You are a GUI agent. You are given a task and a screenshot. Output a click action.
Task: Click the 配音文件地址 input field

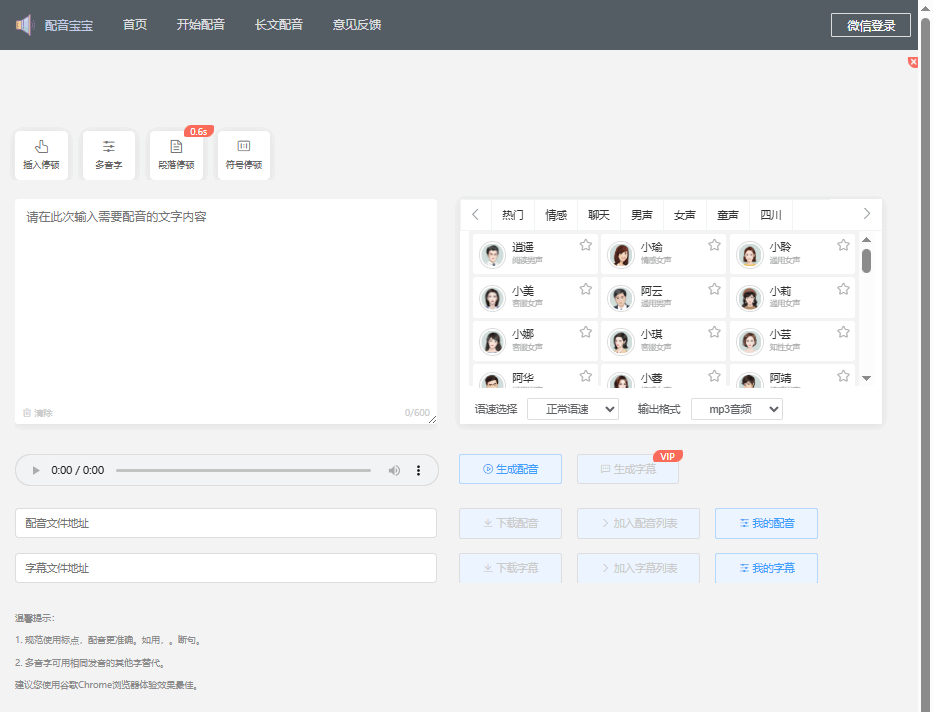(226, 523)
